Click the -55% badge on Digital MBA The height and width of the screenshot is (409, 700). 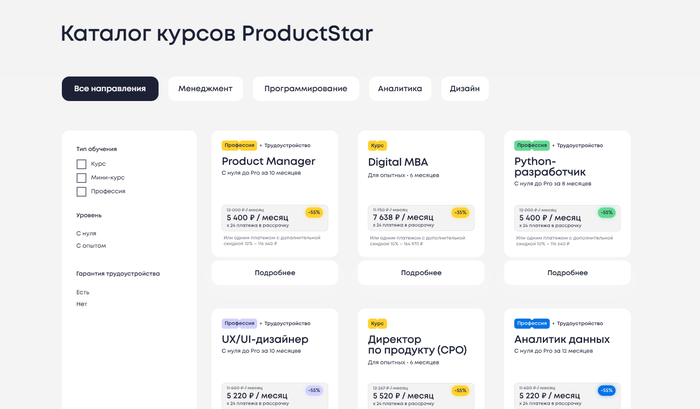(459, 213)
